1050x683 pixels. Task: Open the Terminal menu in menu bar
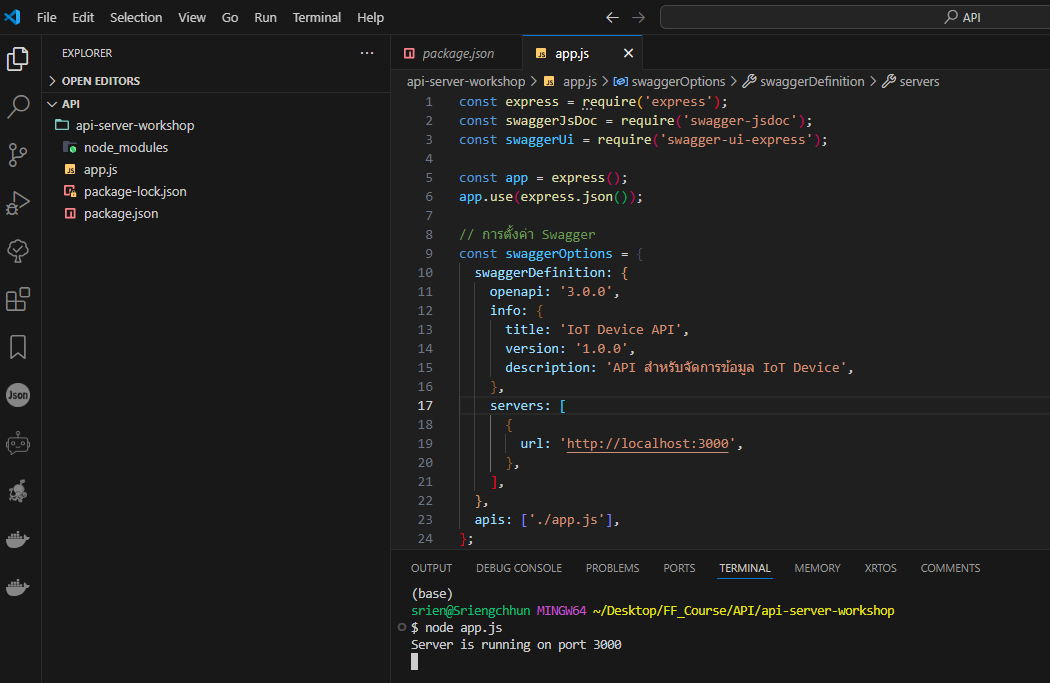click(316, 18)
